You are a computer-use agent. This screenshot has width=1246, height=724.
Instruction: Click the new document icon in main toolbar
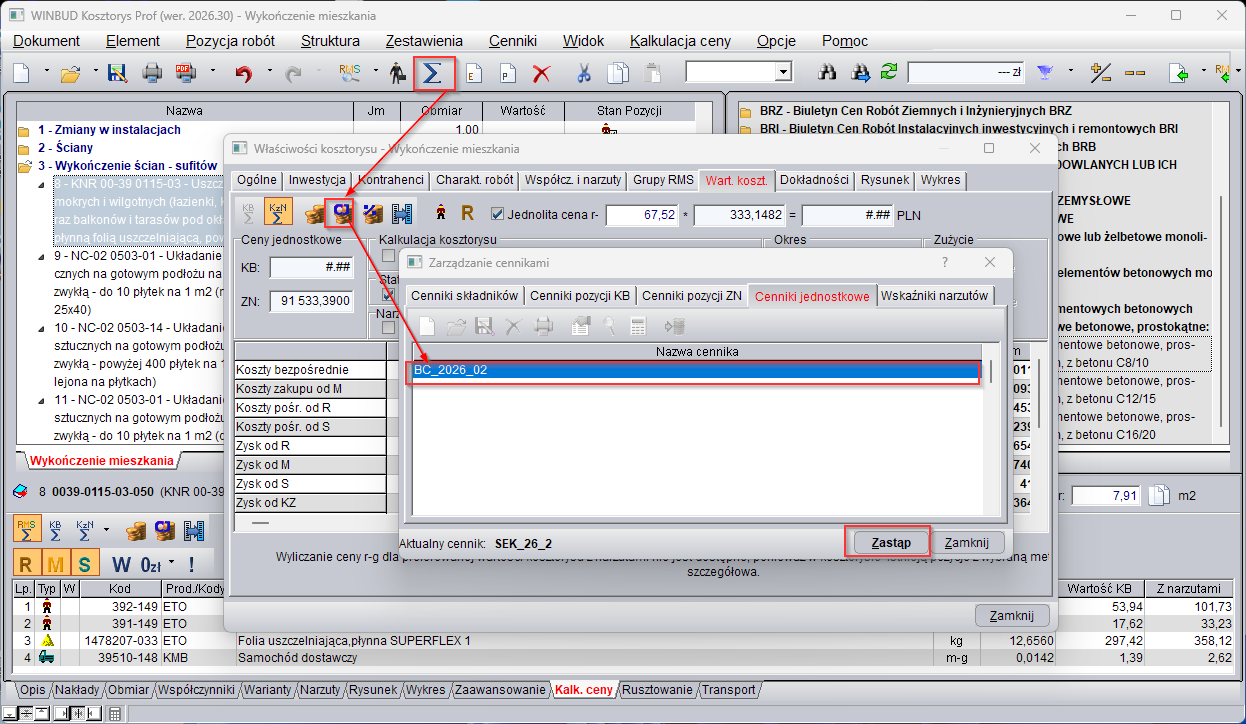click(21, 73)
